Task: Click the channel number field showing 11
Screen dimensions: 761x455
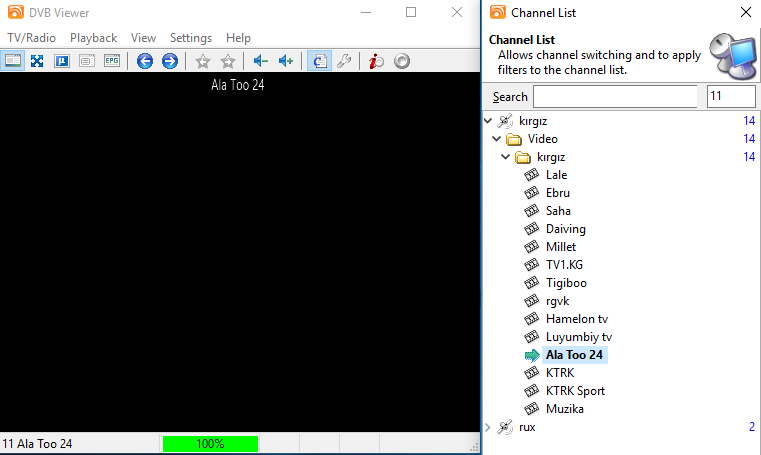Action: tap(731, 97)
